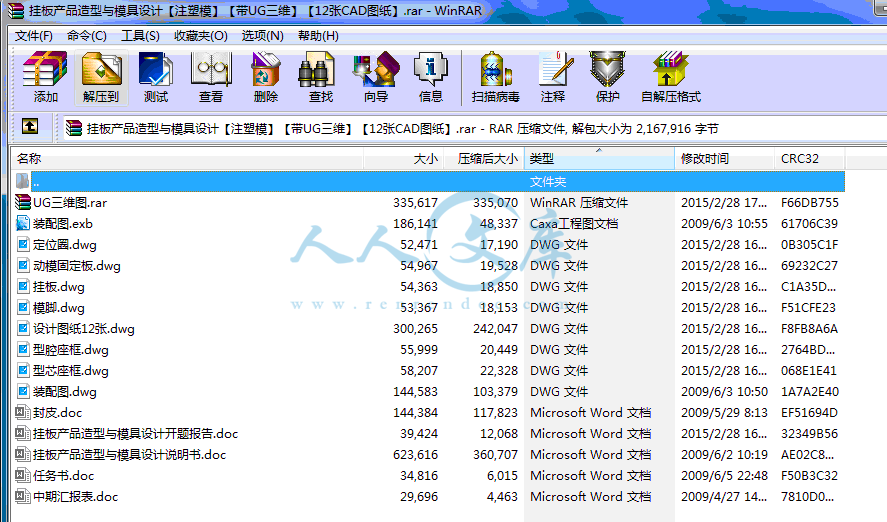This screenshot has height=522, width=887.
Task: Click the WinRAR title bar app icon
Action: pos(16,11)
